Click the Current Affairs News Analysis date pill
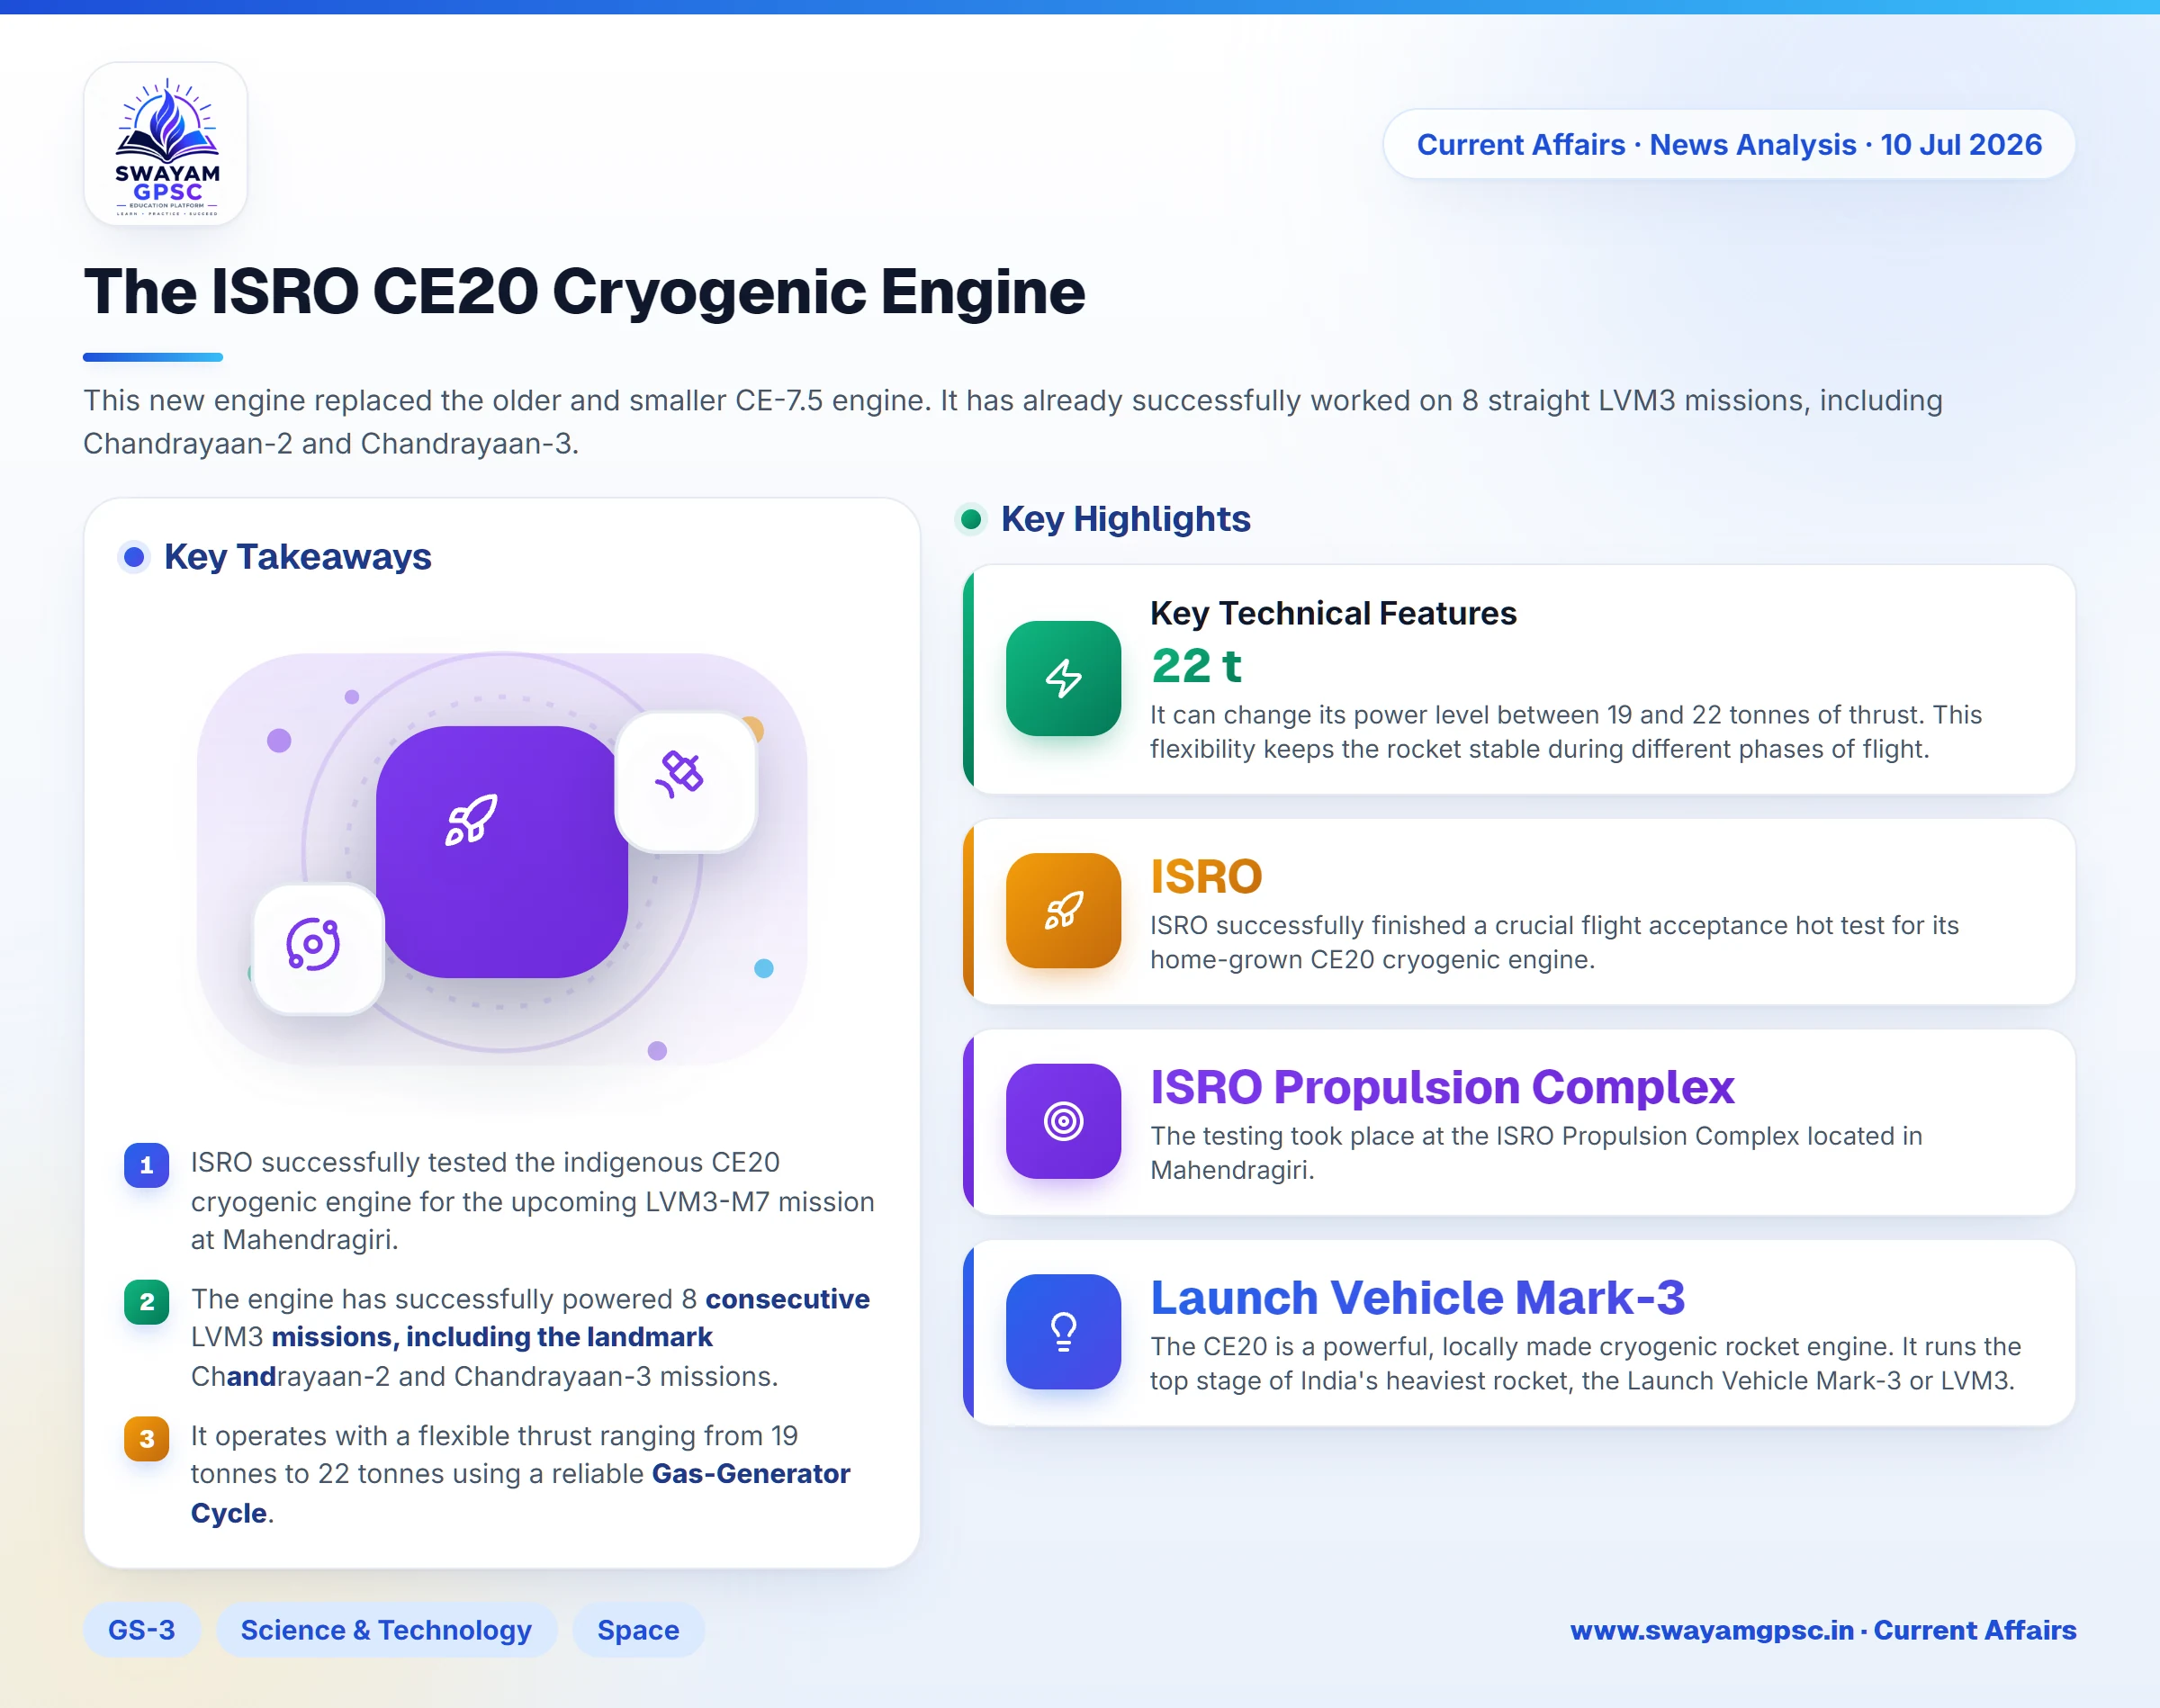 1729,144
